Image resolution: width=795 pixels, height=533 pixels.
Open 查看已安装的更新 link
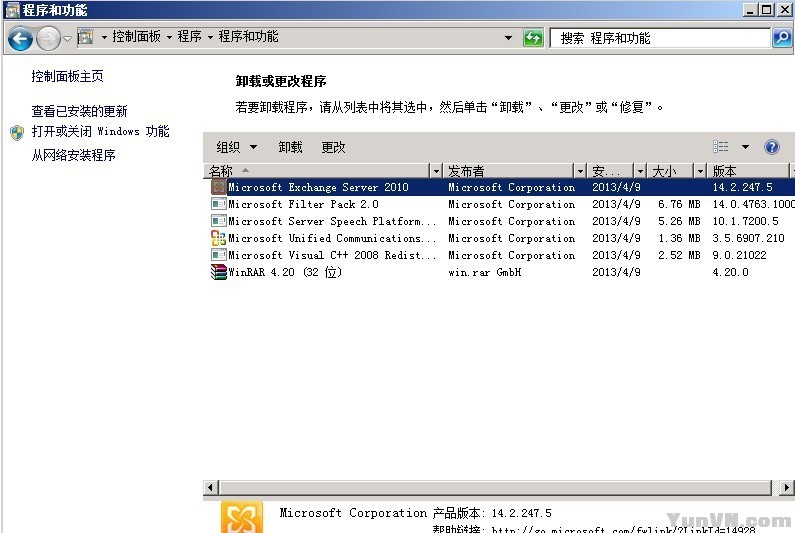pyautogui.click(x=79, y=111)
